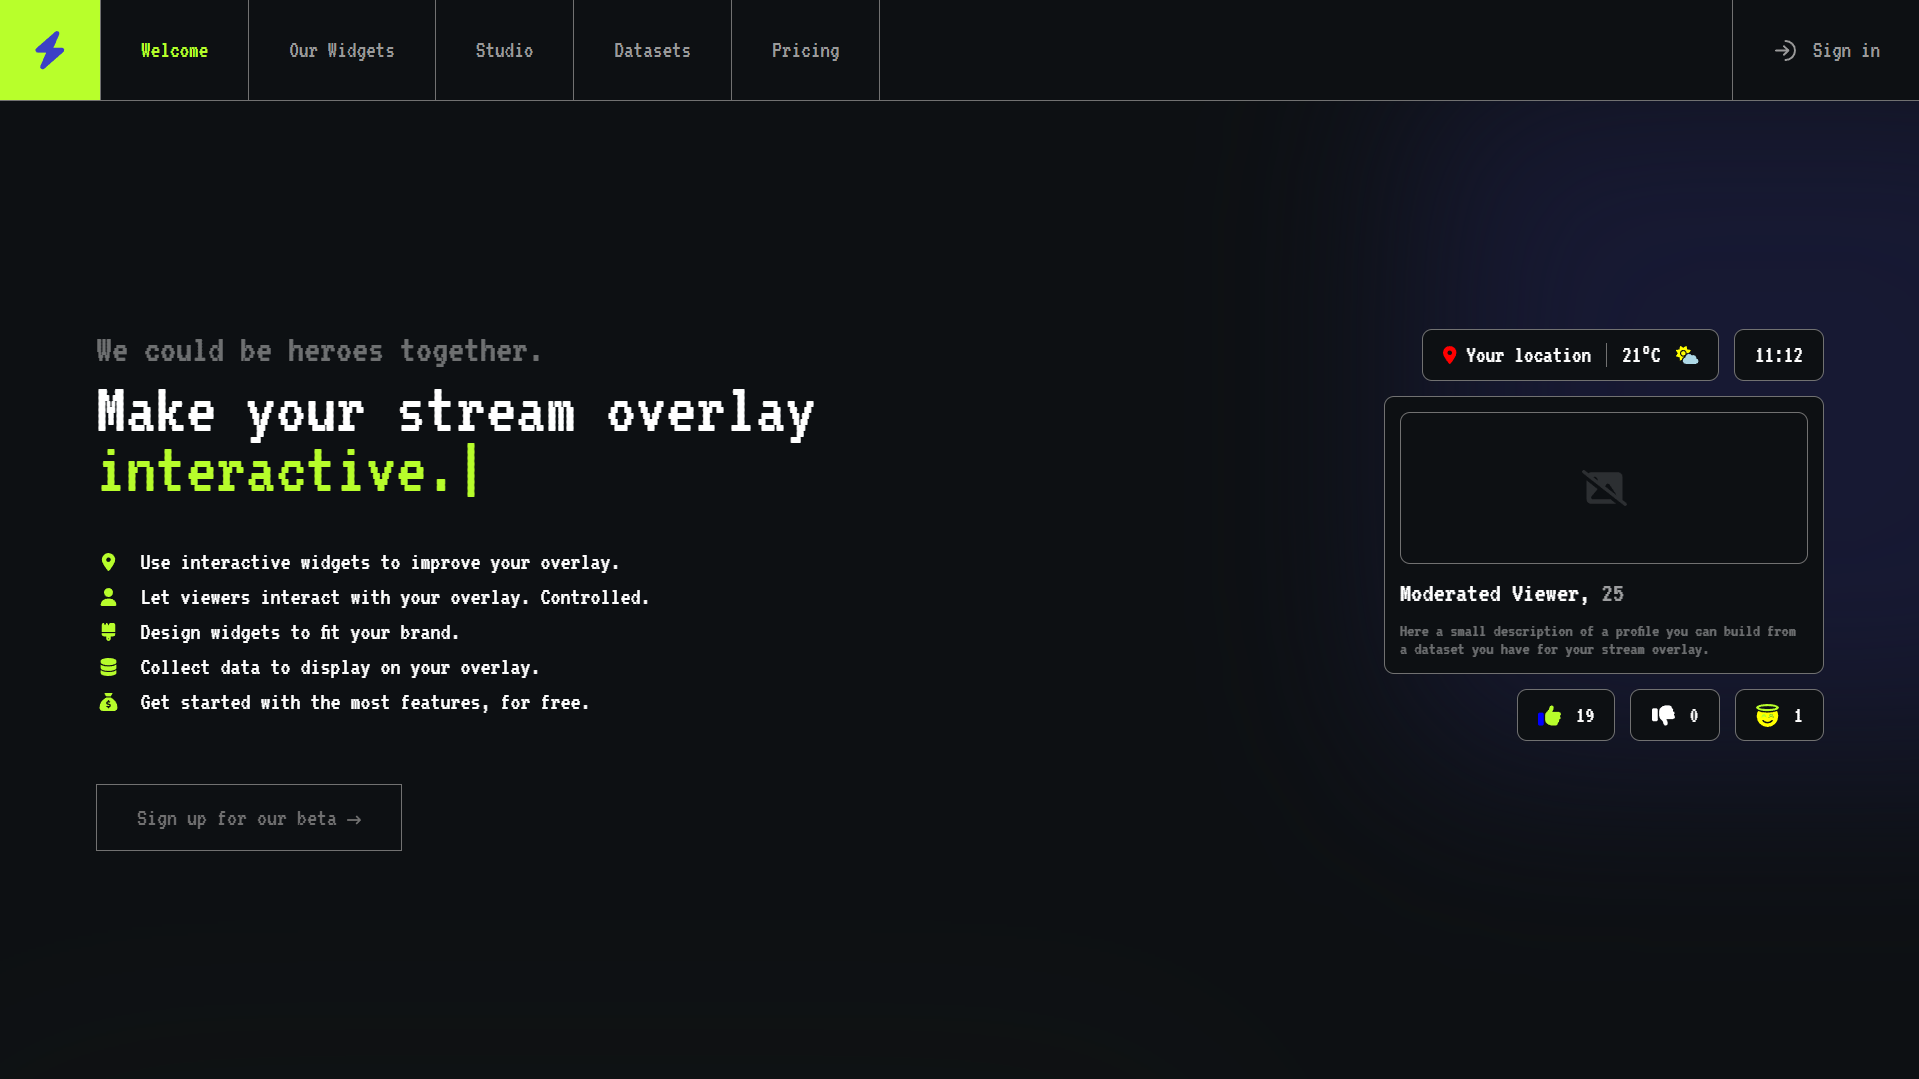
Task: Click the money bag bullet icon
Action: click(108, 702)
